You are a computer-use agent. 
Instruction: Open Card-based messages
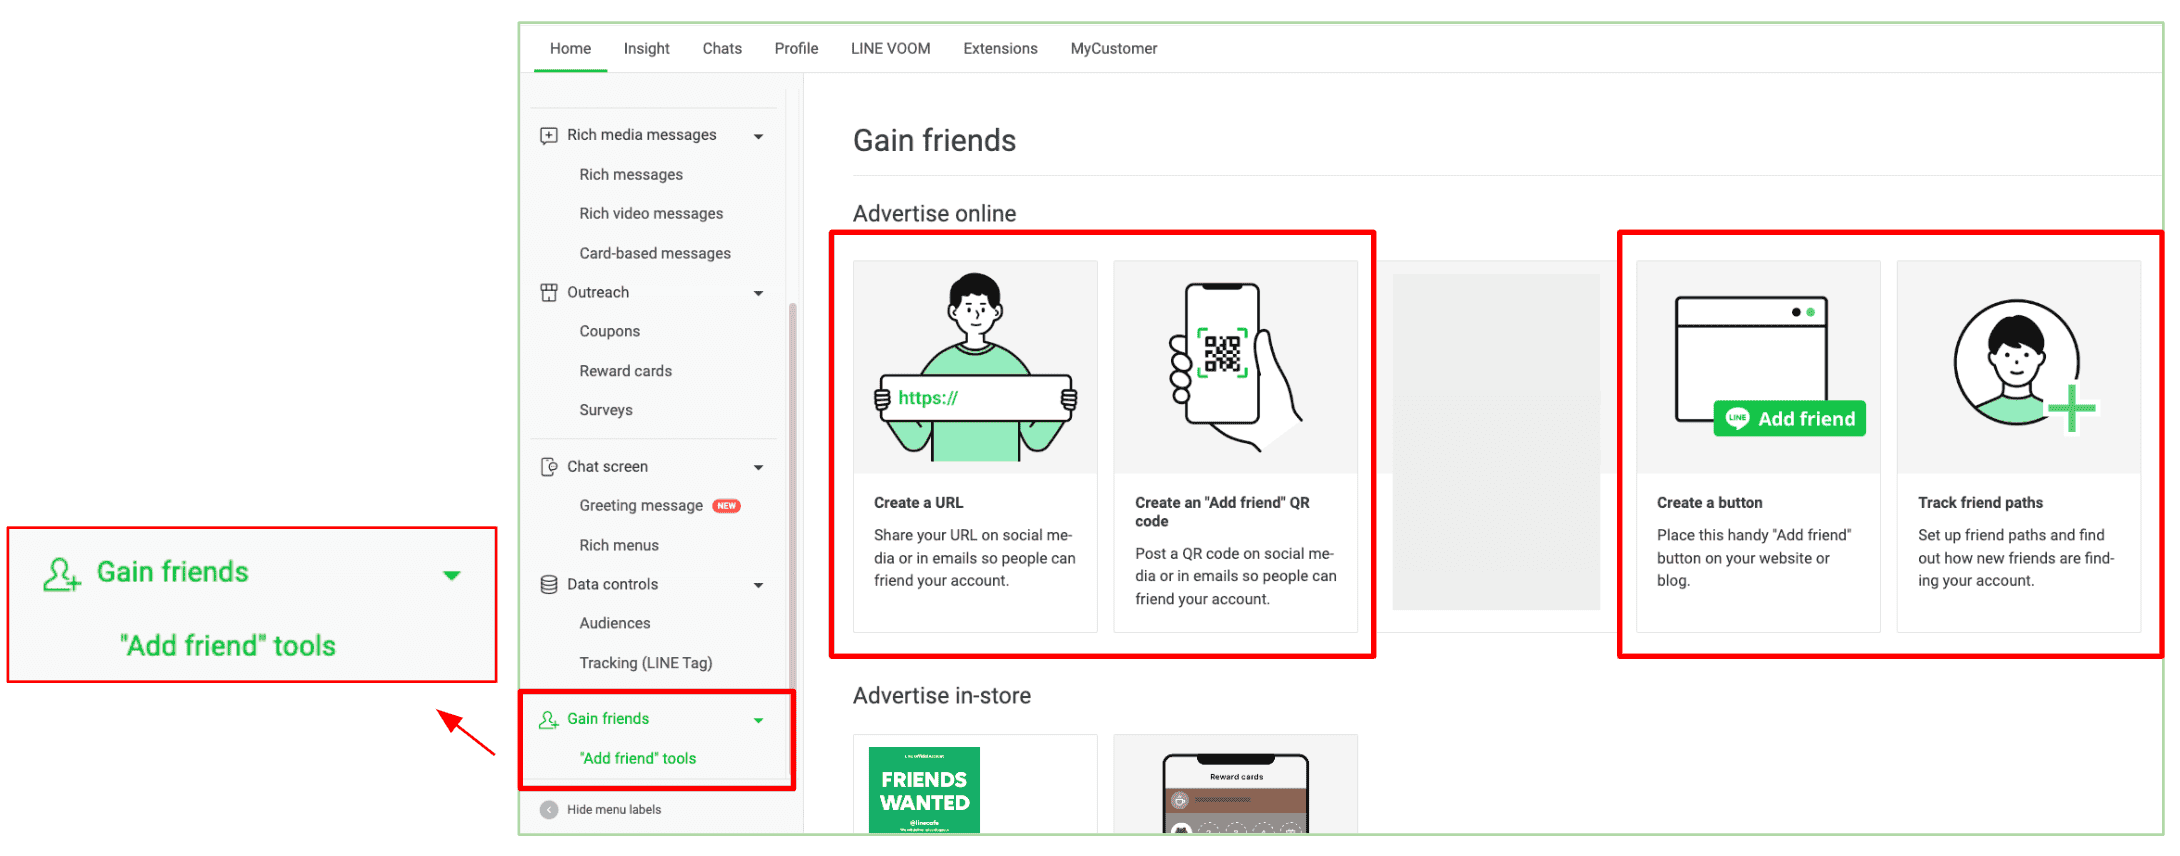point(655,253)
